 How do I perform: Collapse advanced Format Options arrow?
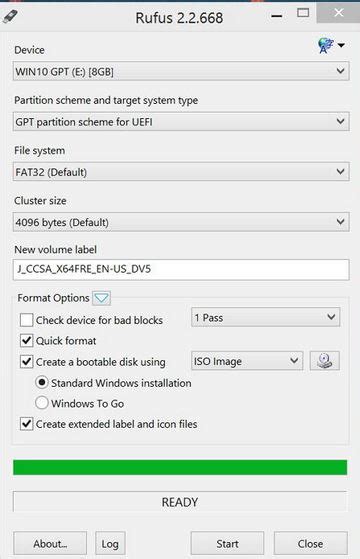(x=101, y=298)
